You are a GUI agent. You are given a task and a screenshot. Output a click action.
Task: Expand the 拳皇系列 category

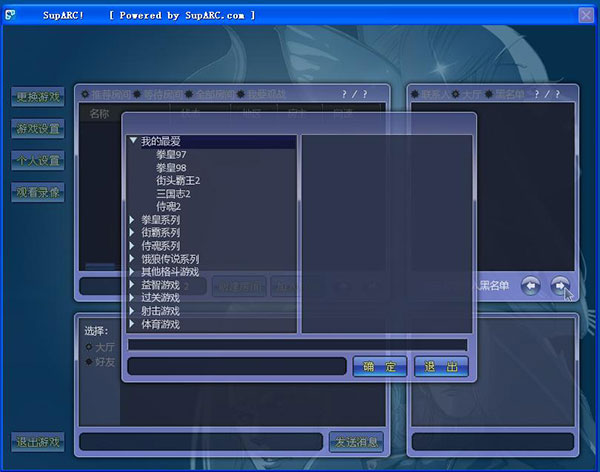(x=132, y=220)
